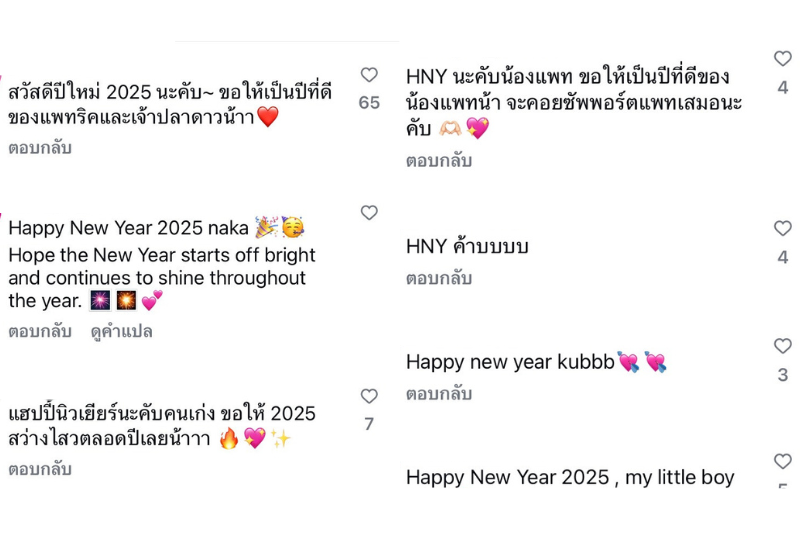Tap the heart beside 'HNY ค้าบบบบ'
This screenshot has width=800, height=546.
(x=782, y=229)
